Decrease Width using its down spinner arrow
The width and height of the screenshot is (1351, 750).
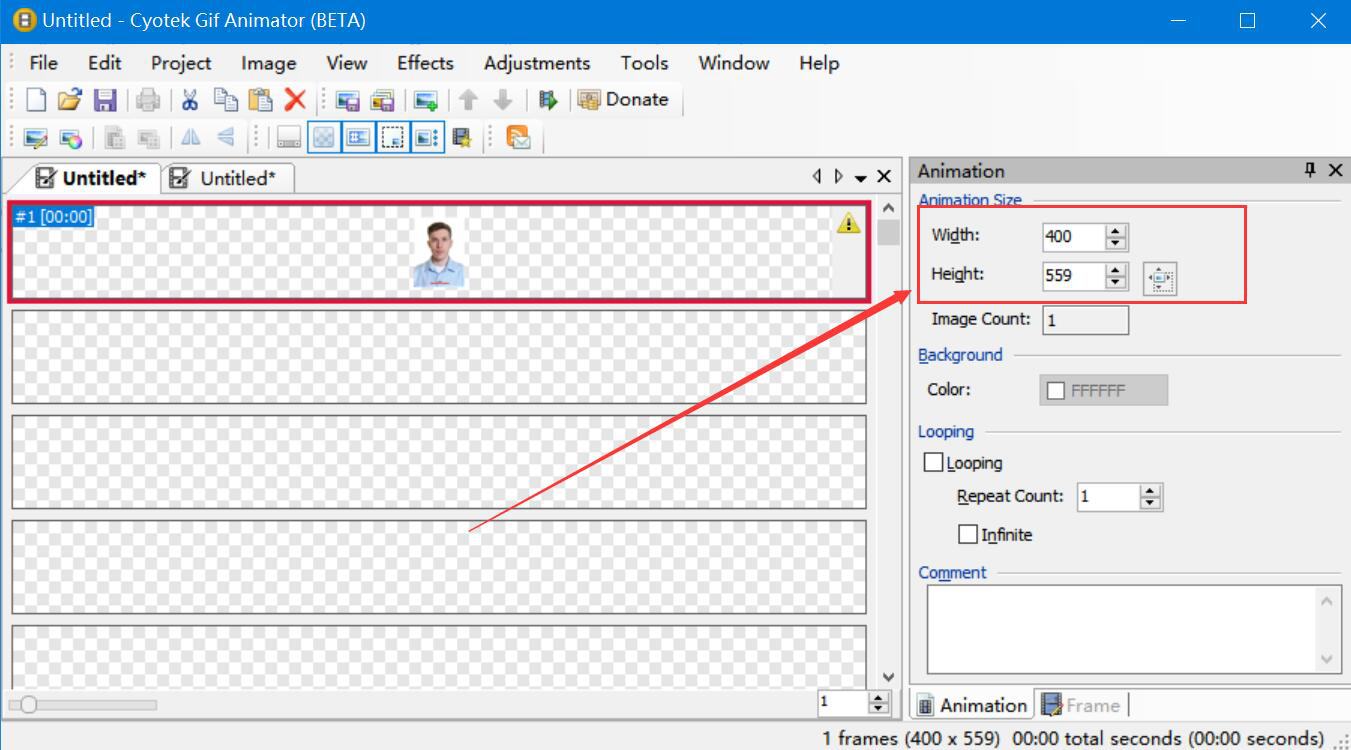(1117, 243)
